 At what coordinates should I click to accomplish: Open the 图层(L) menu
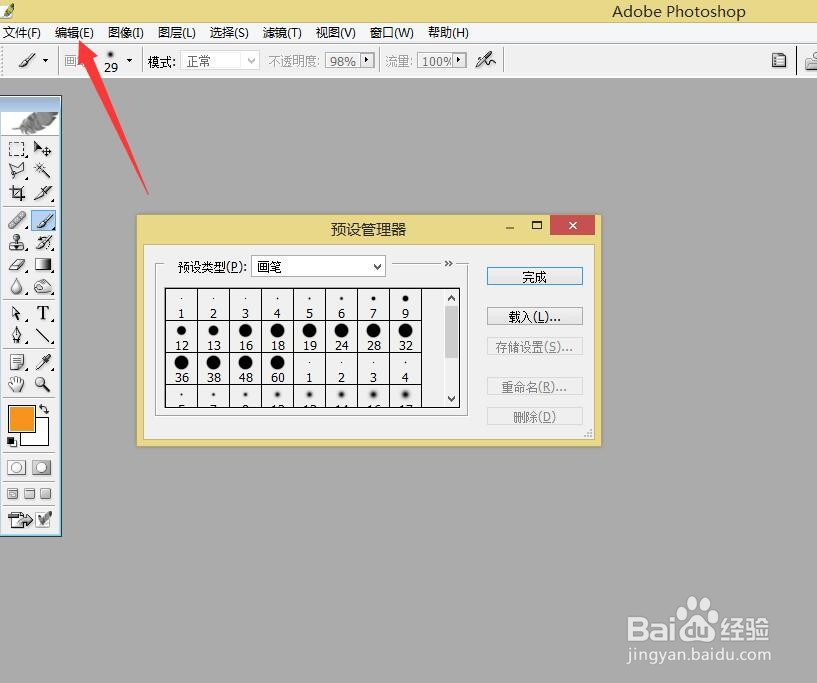tap(177, 33)
